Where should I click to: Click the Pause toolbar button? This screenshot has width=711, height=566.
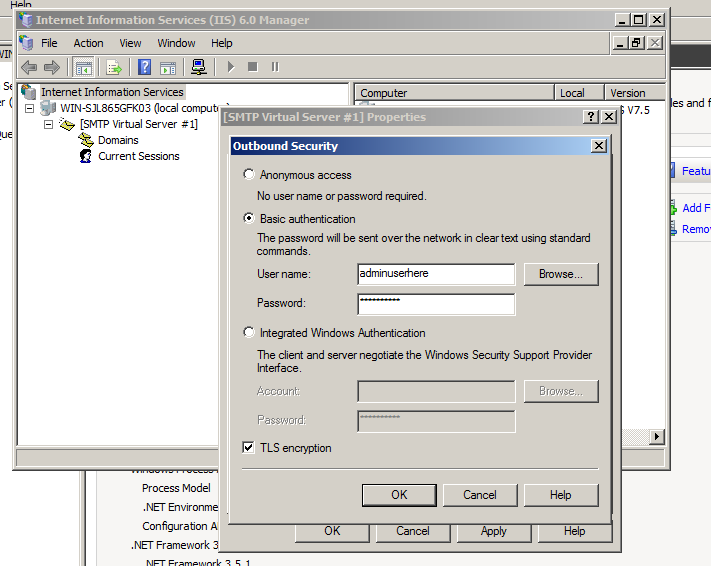coord(275,67)
